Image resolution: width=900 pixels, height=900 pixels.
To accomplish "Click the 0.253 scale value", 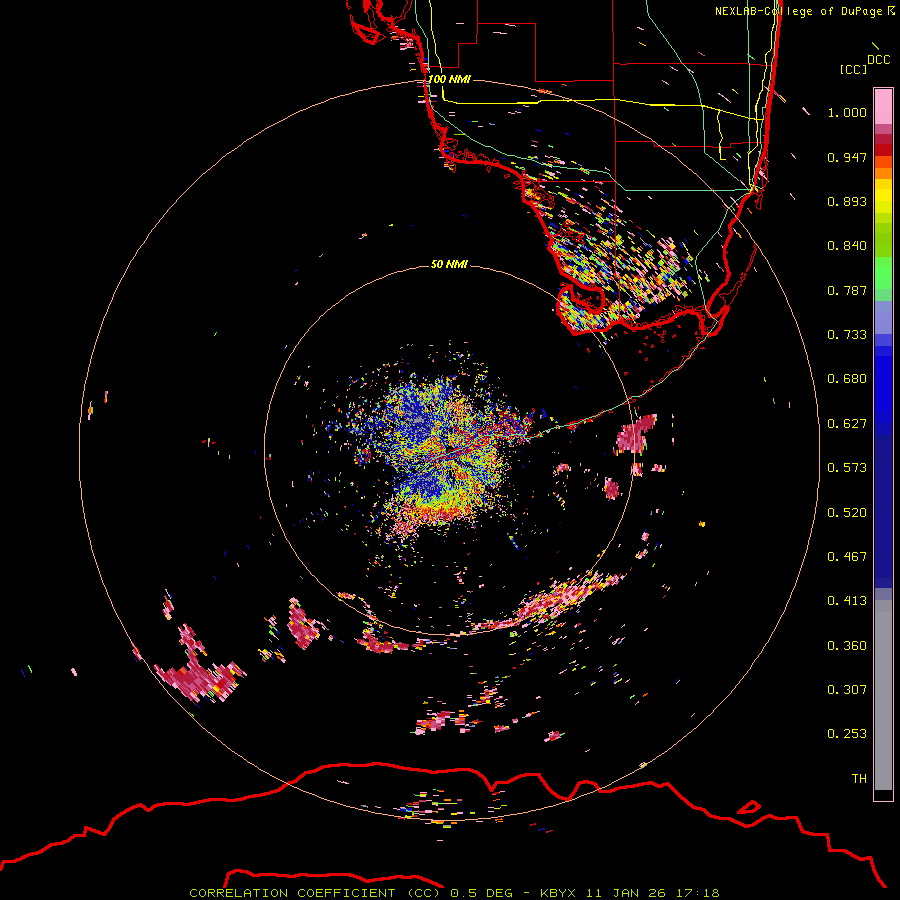I will pos(847,734).
